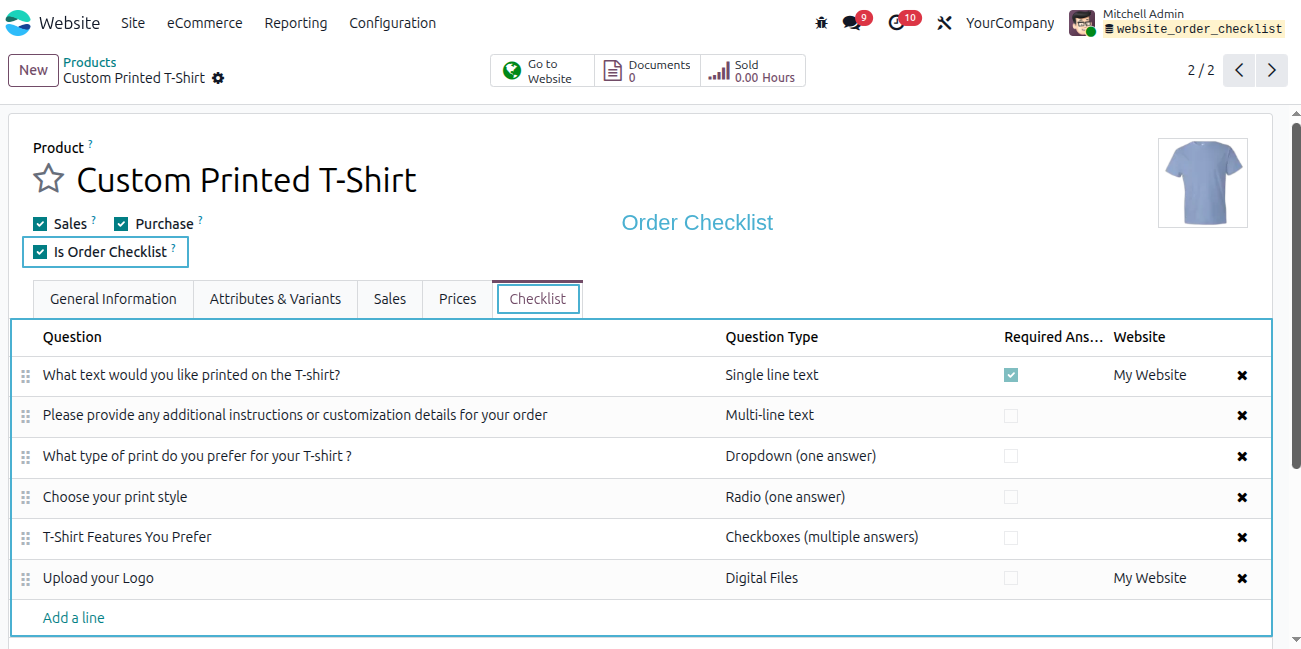Open Question Type 'Single line text' cell

point(772,375)
